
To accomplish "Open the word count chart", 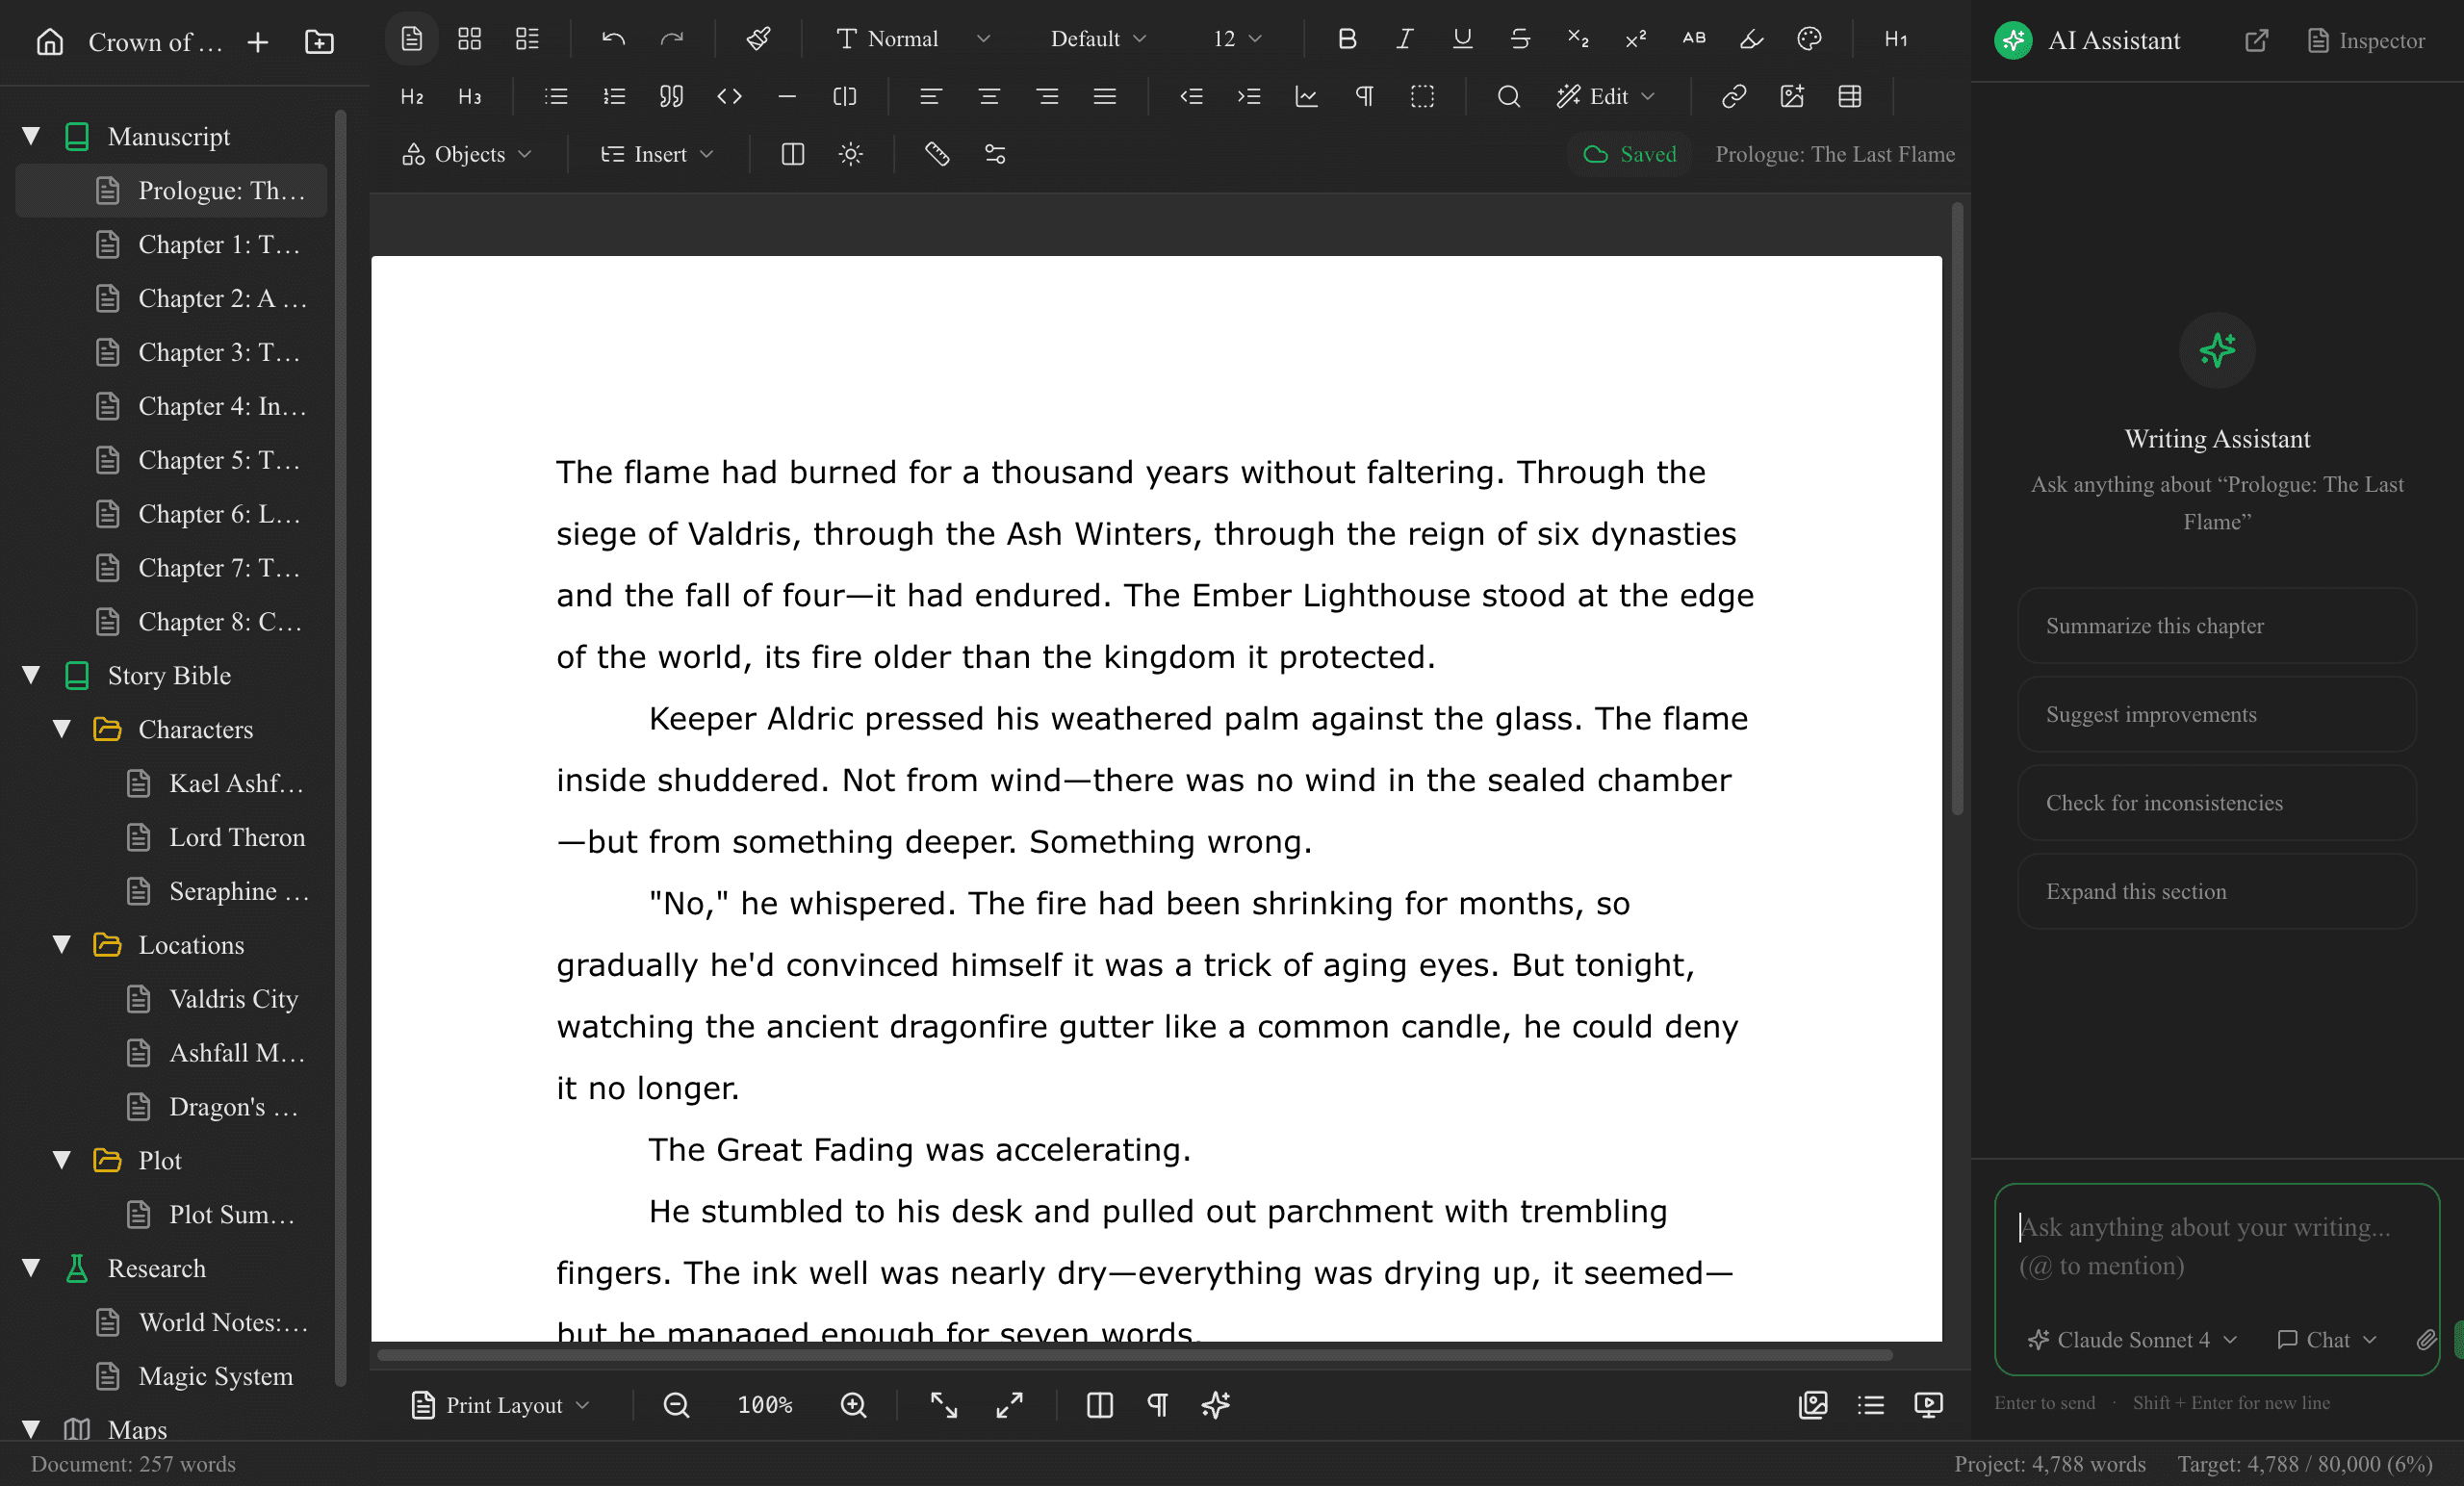I will point(1306,97).
